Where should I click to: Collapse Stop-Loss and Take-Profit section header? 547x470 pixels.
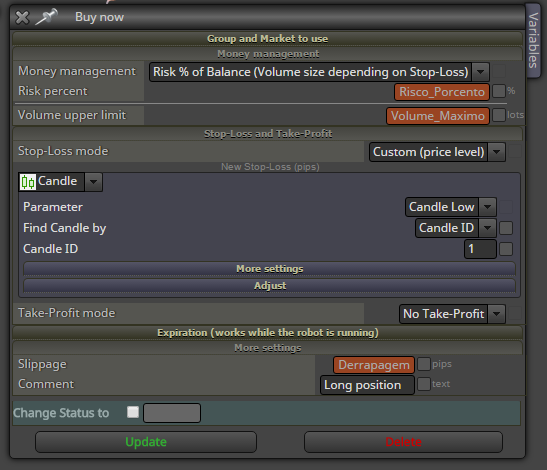(x=267, y=134)
